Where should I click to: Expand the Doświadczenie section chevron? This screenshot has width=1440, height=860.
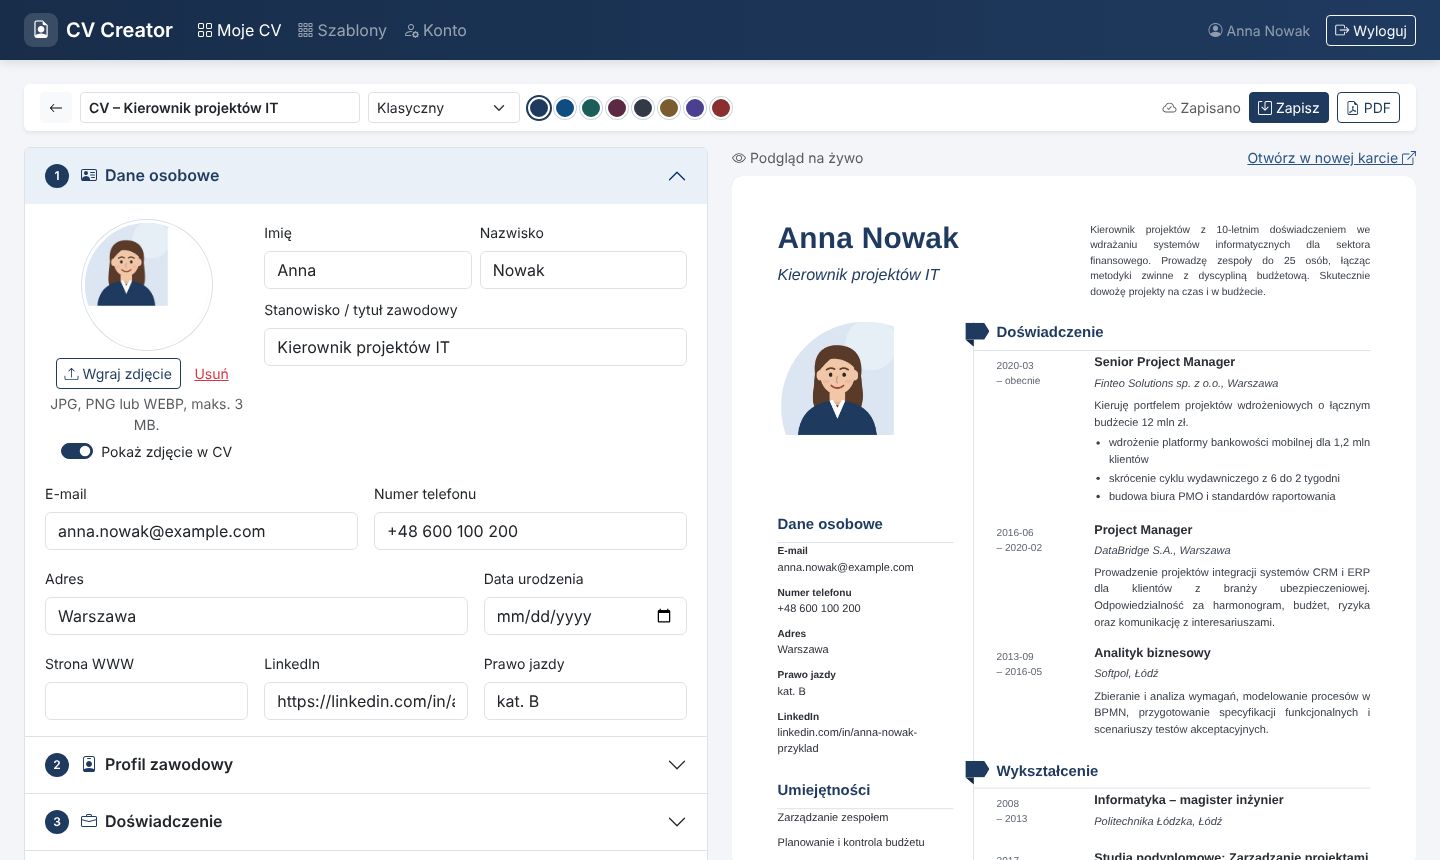coord(677,822)
